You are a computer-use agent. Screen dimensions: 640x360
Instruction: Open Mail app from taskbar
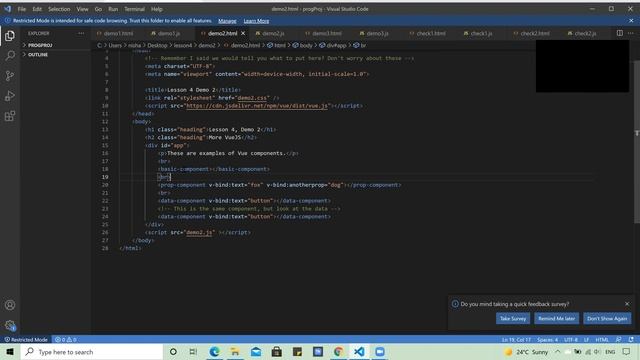coord(256,352)
